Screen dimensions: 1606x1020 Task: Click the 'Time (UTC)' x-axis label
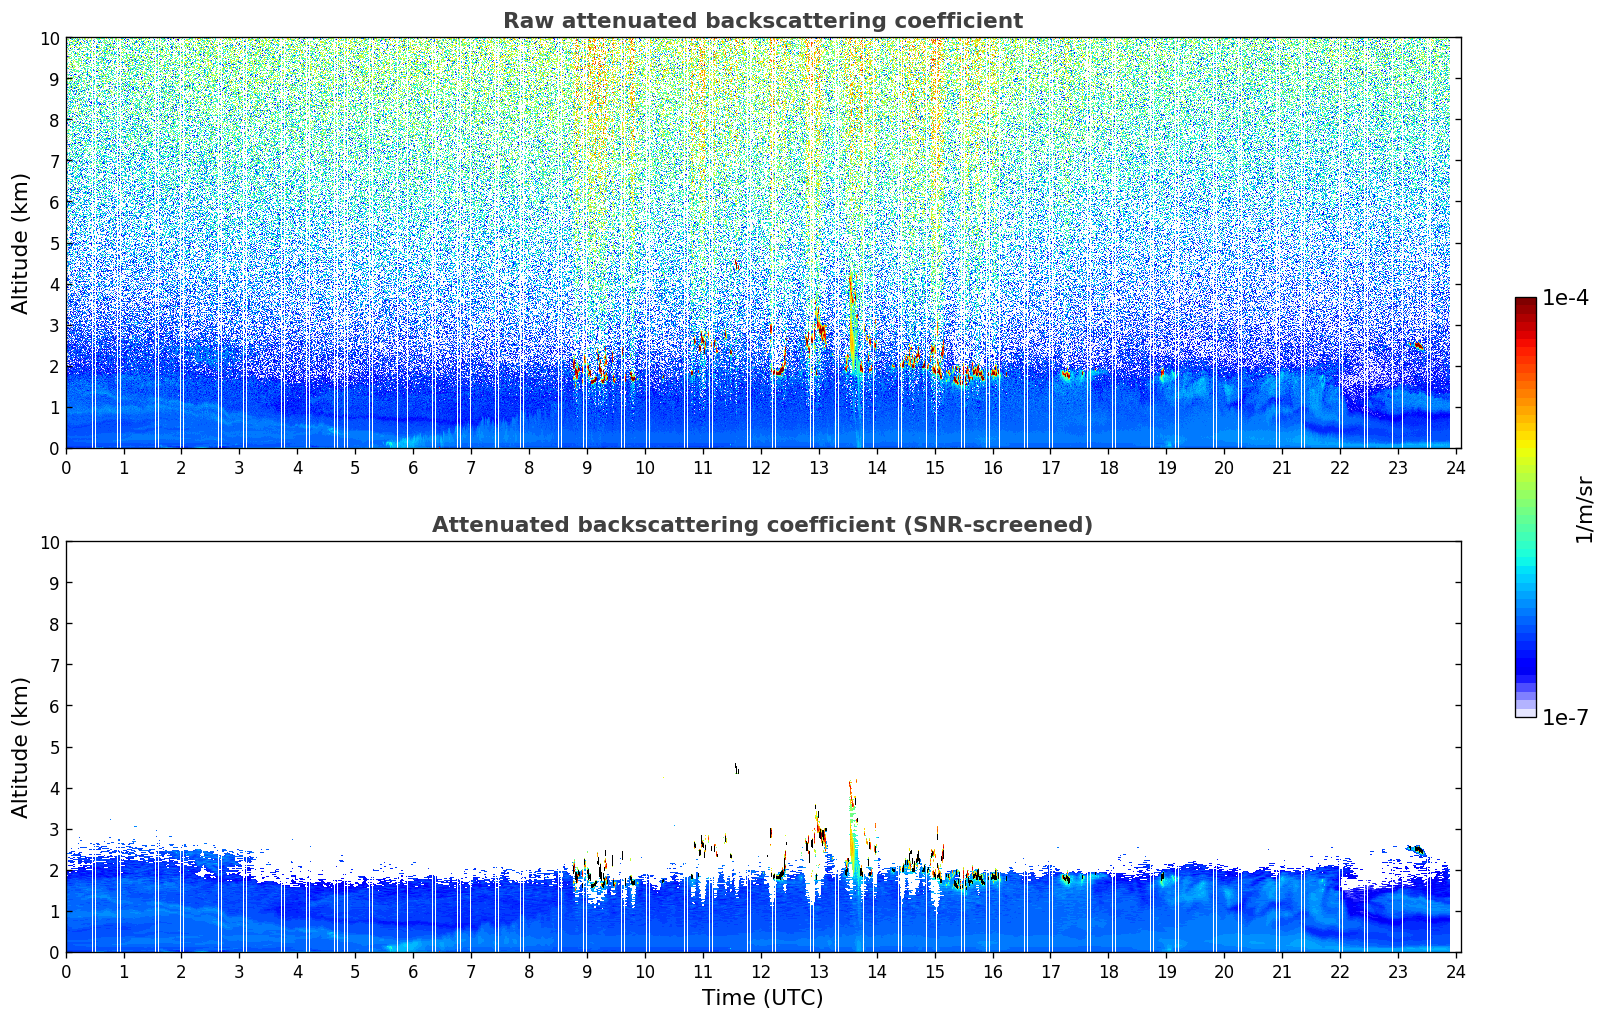coord(762,998)
